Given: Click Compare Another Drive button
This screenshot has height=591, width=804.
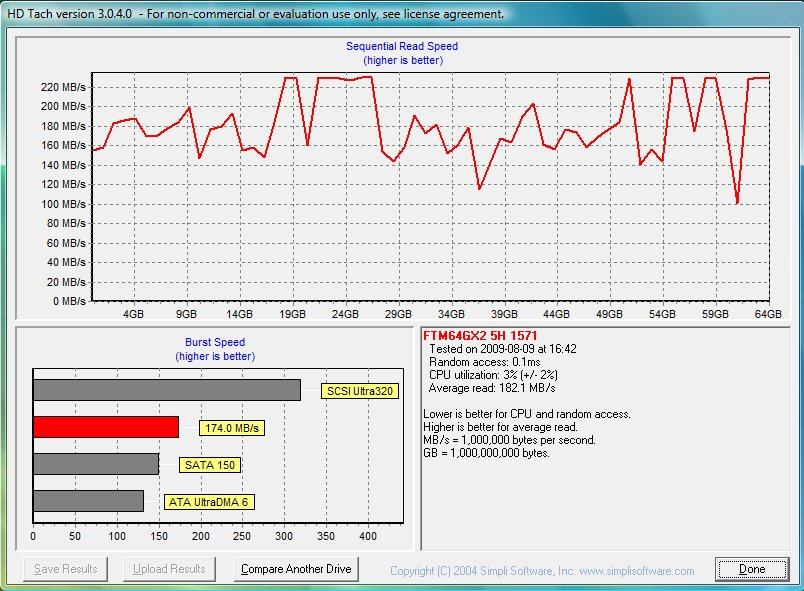Looking at the screenshot, I should [296, 569].
